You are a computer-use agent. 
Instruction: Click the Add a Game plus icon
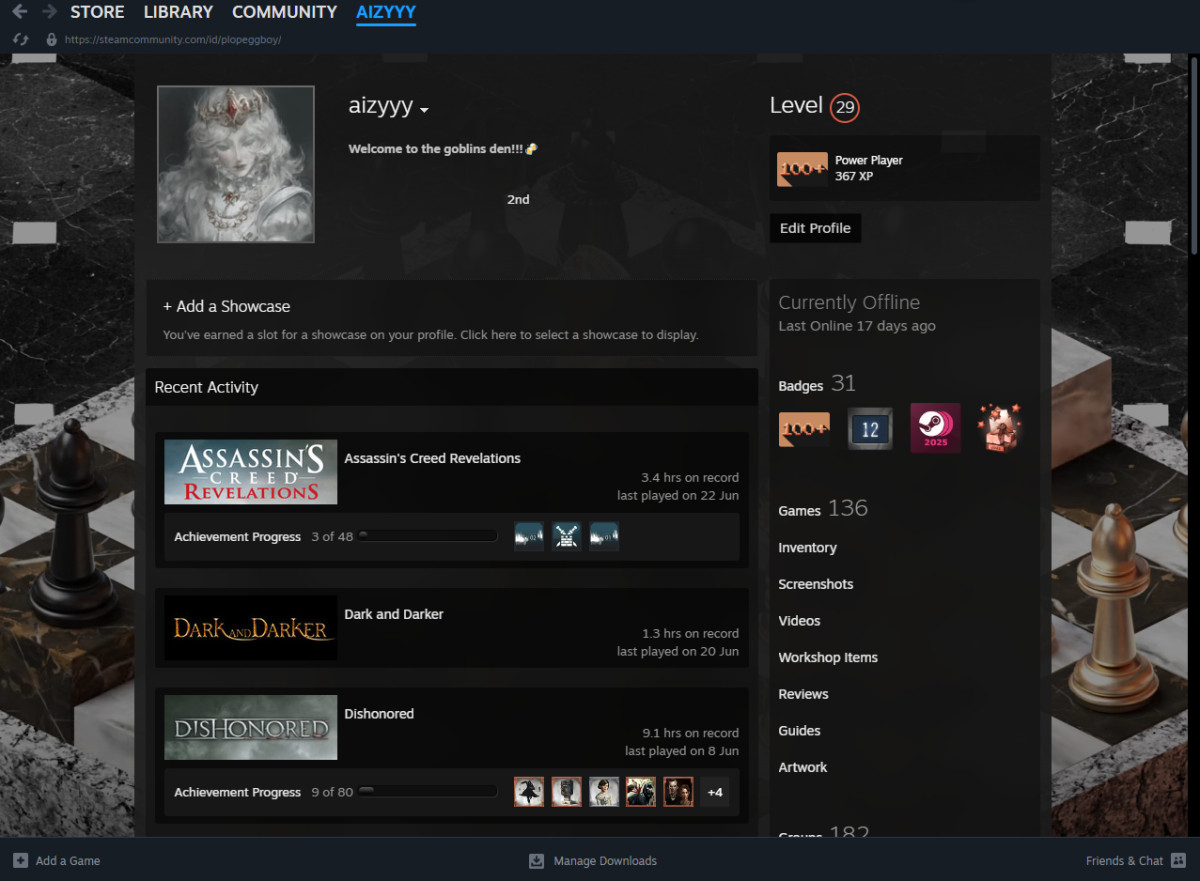click(x=20, y=860)
